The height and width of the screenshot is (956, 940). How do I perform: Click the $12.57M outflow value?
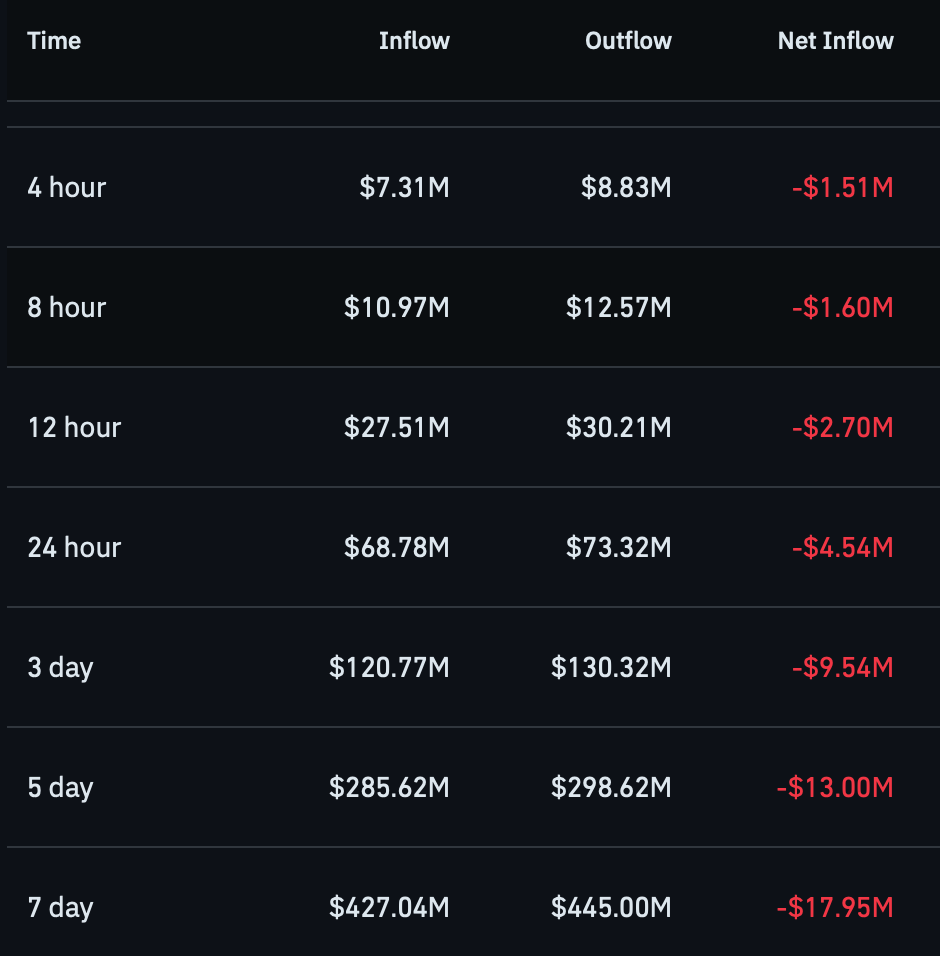tap(619, 307)
